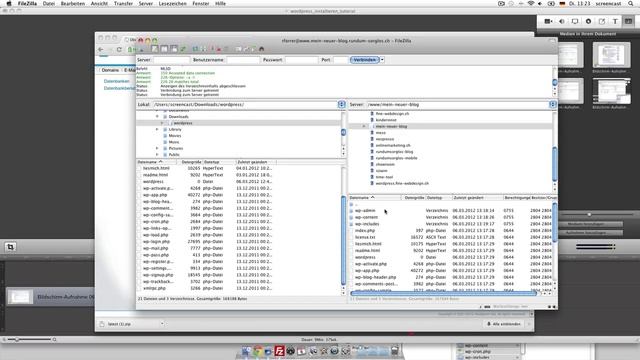
Task: Open the Transfer menu
Action: 123,3
